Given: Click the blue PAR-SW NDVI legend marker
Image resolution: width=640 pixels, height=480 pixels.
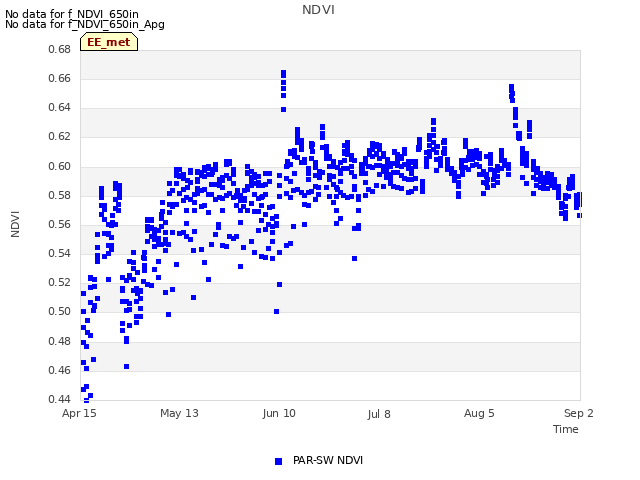Looking at the screenshot, I should 278,461.
